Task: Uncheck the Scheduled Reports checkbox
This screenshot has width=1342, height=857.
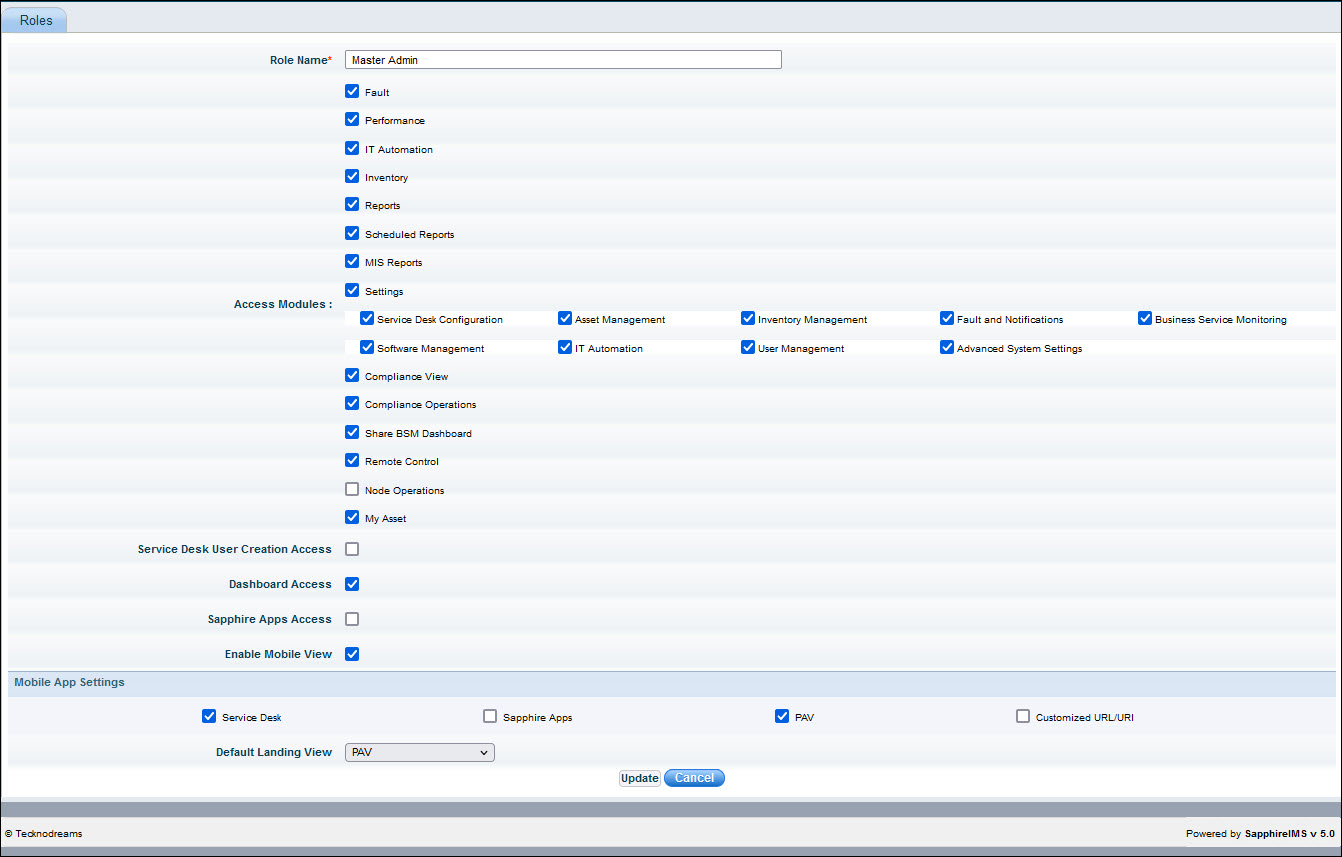Action: [352, 233]
